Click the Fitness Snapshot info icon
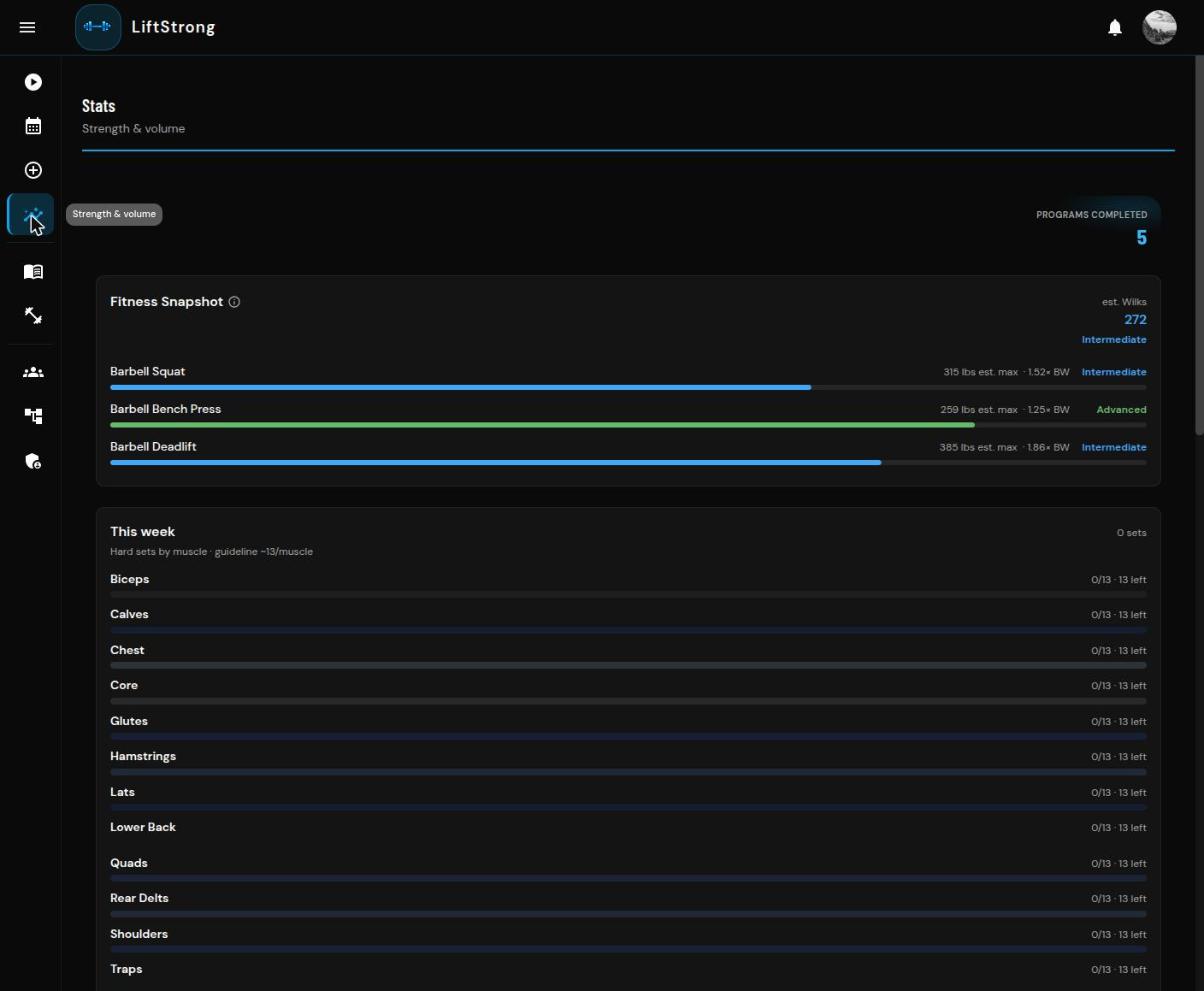The height and width of the screenshot is (991, 1204). pos(234,302)
